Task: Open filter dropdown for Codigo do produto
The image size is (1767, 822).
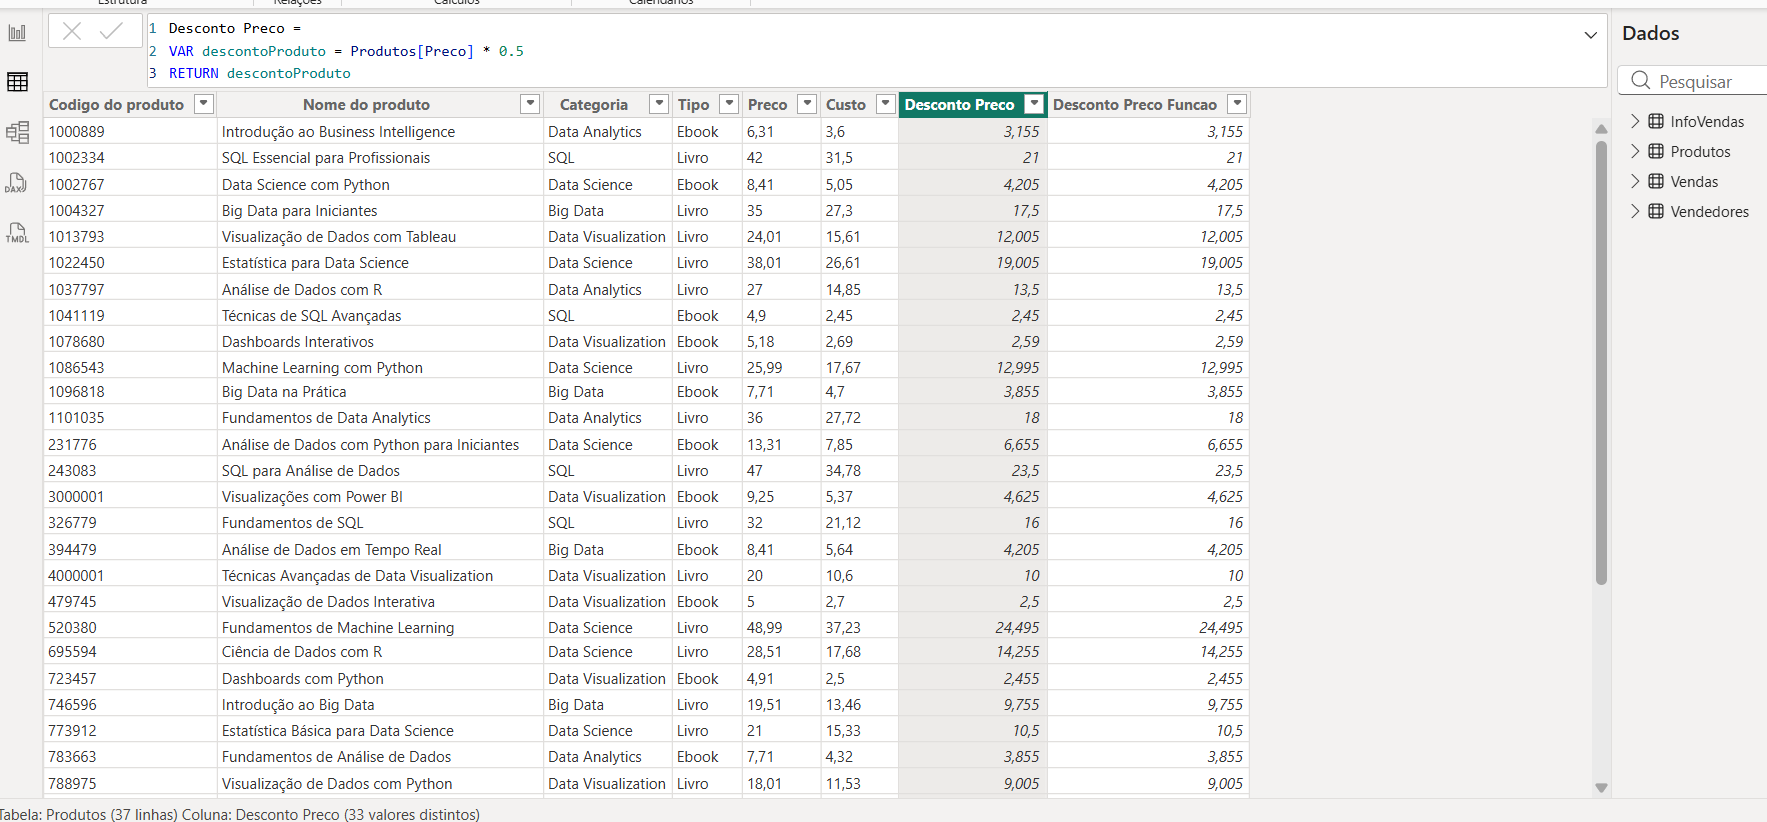Action: pos(204,104)
